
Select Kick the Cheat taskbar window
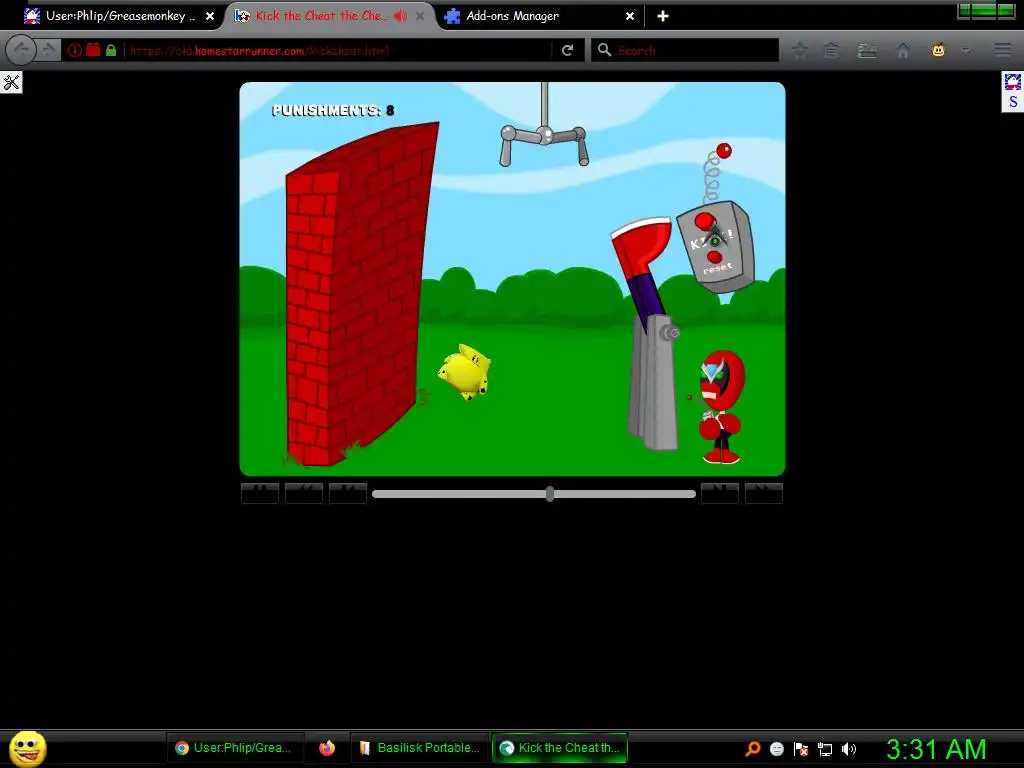(x=559, y=748)
